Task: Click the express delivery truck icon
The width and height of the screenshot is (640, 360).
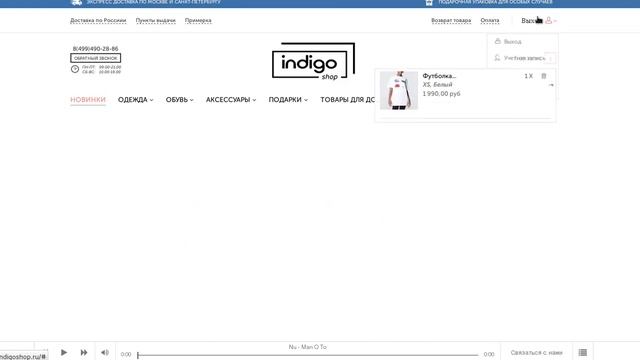Action: [76, 2]
